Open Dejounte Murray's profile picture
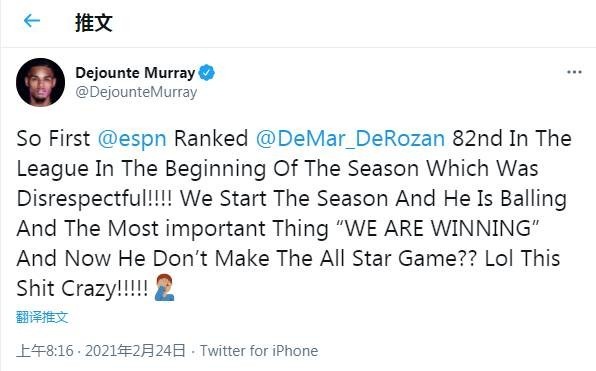Screen dimensions: 596x371 coord(40,82)
